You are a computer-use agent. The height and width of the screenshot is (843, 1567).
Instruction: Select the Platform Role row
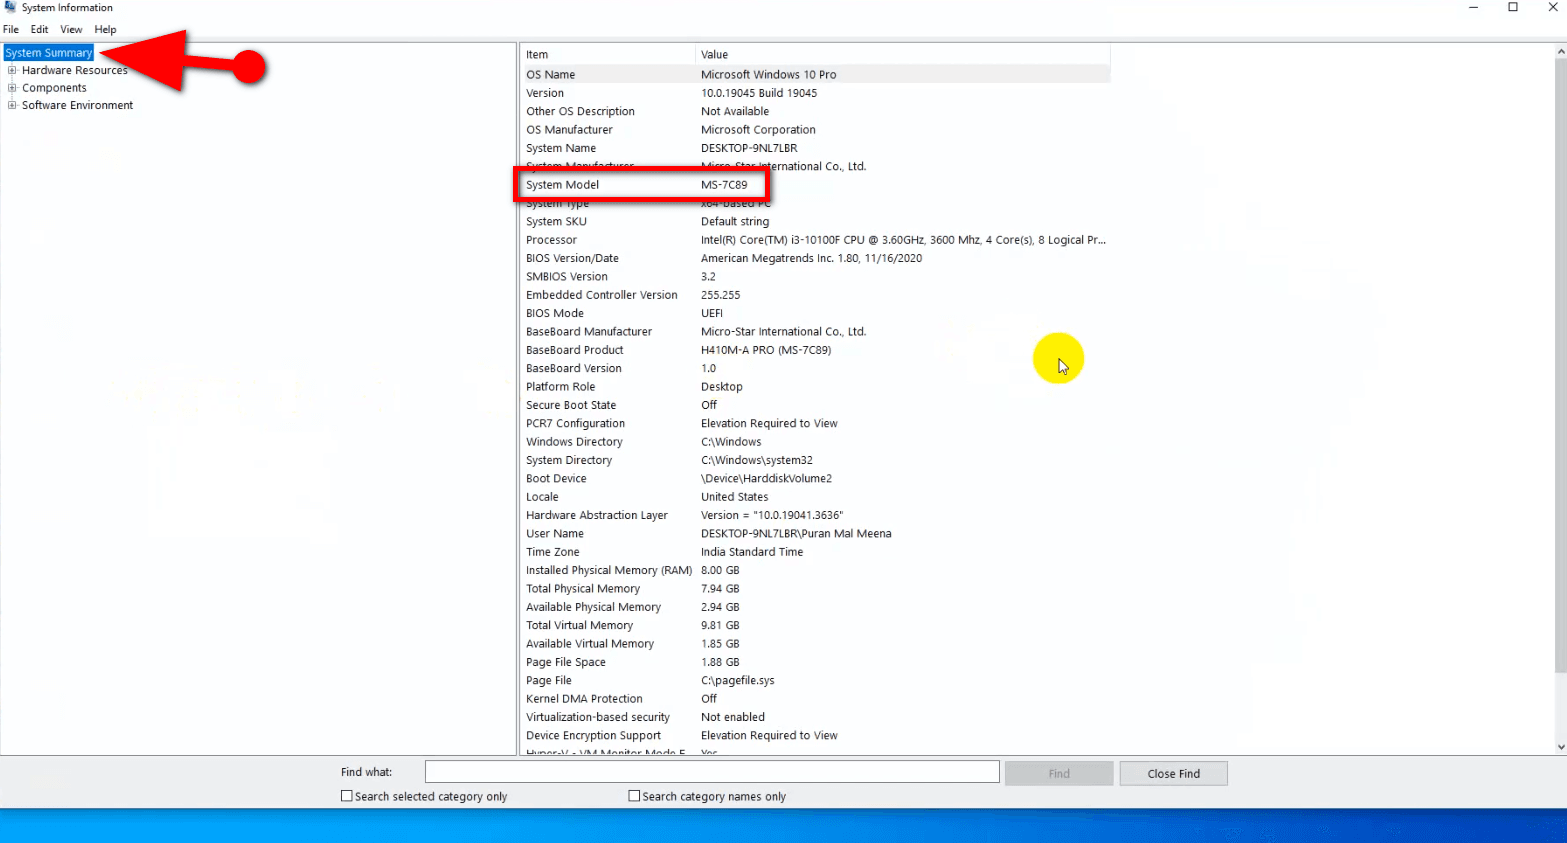coord(815,386)
